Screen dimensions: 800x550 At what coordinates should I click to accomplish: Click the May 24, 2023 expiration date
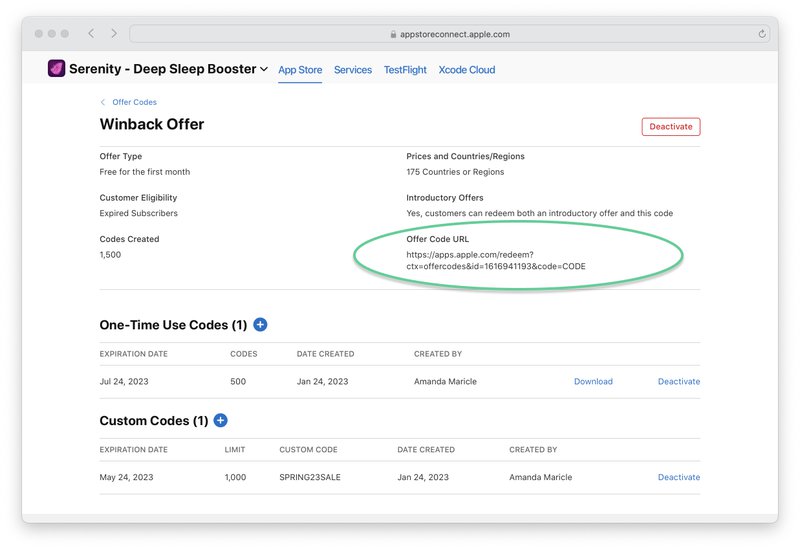tap(126, 477)
